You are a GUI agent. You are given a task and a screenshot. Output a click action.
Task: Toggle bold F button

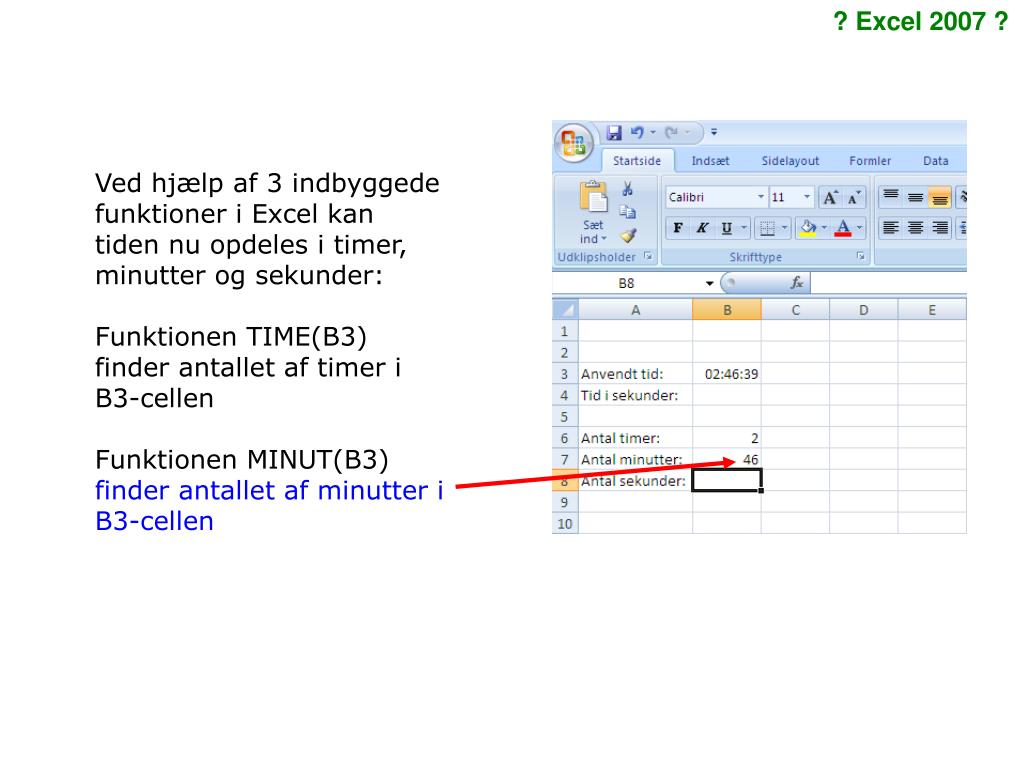(x=678, y=228)
